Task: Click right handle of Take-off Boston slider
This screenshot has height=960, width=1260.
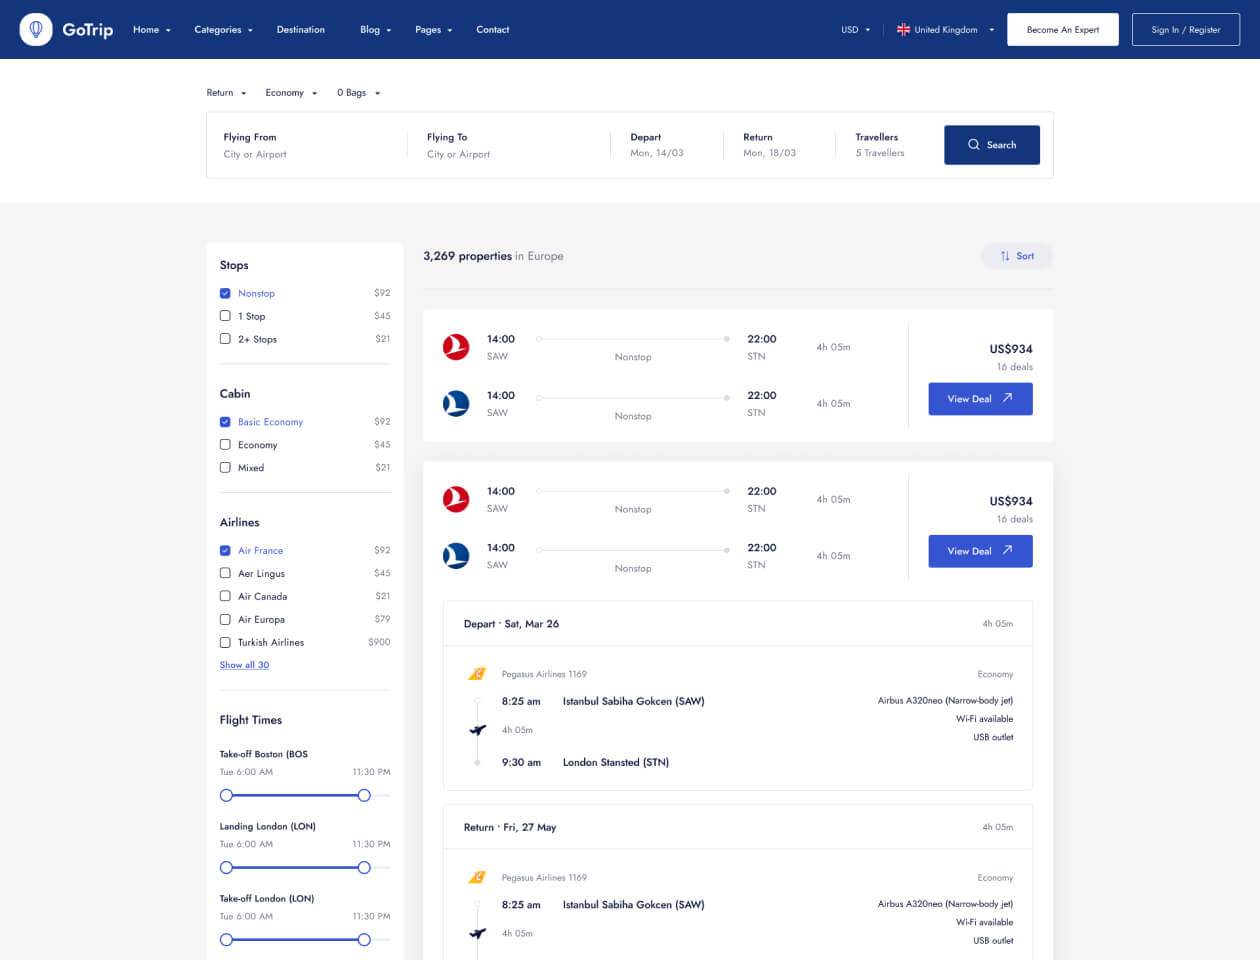Action: pos(364,795)
